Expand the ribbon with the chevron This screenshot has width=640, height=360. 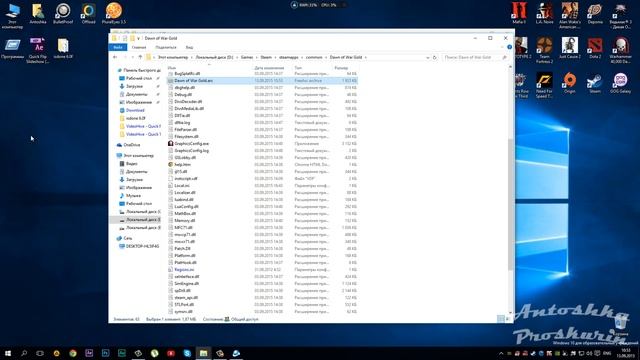pos(502,47)
